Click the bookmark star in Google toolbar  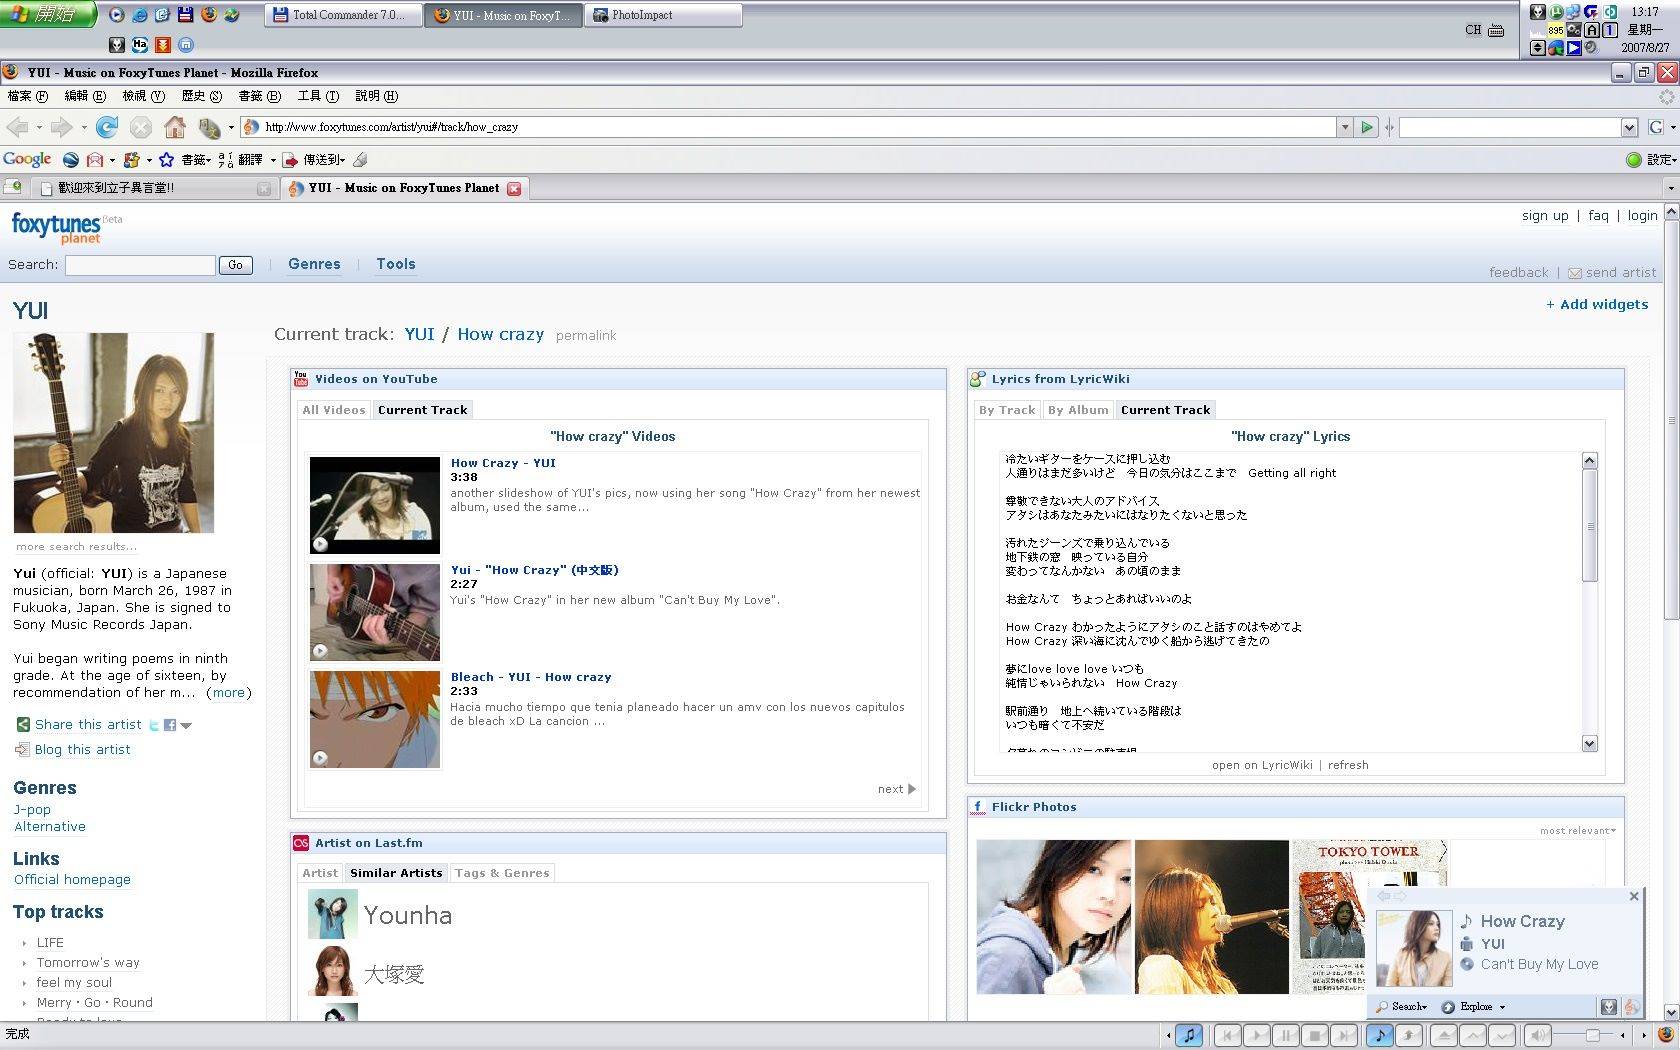tap(166, 159)
